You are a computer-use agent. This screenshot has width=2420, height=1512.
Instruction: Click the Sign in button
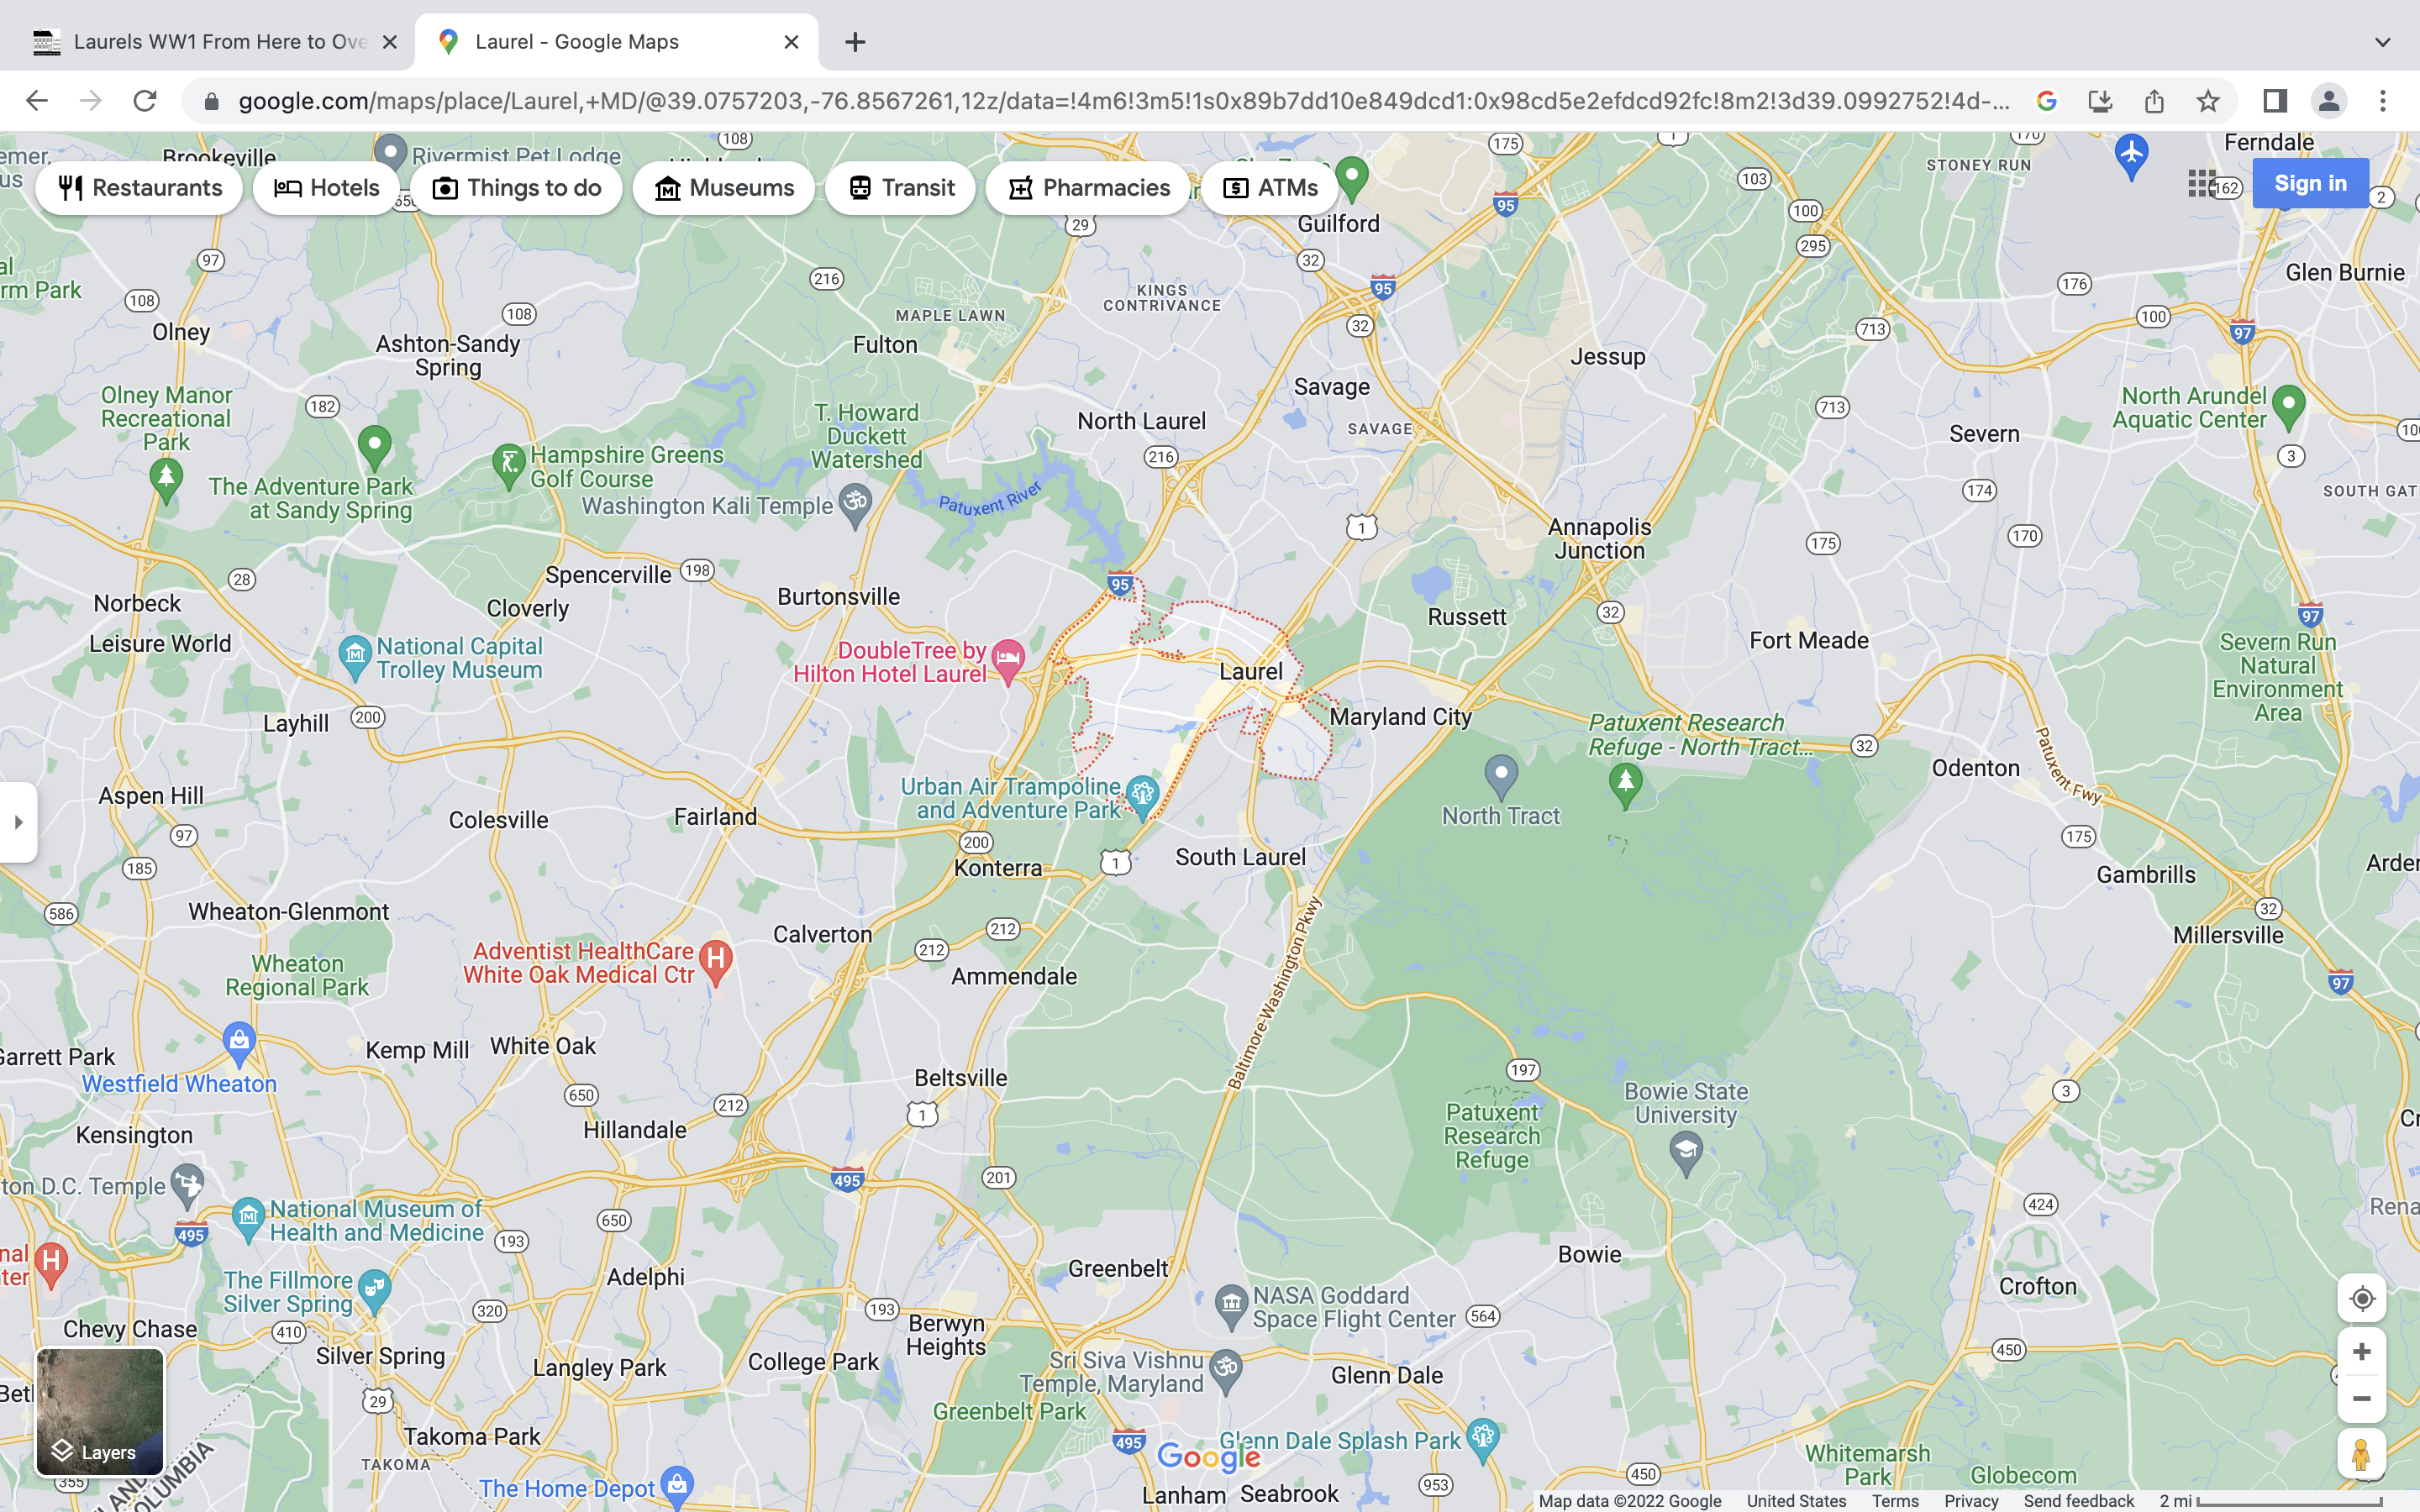(x=2309, y=183)
